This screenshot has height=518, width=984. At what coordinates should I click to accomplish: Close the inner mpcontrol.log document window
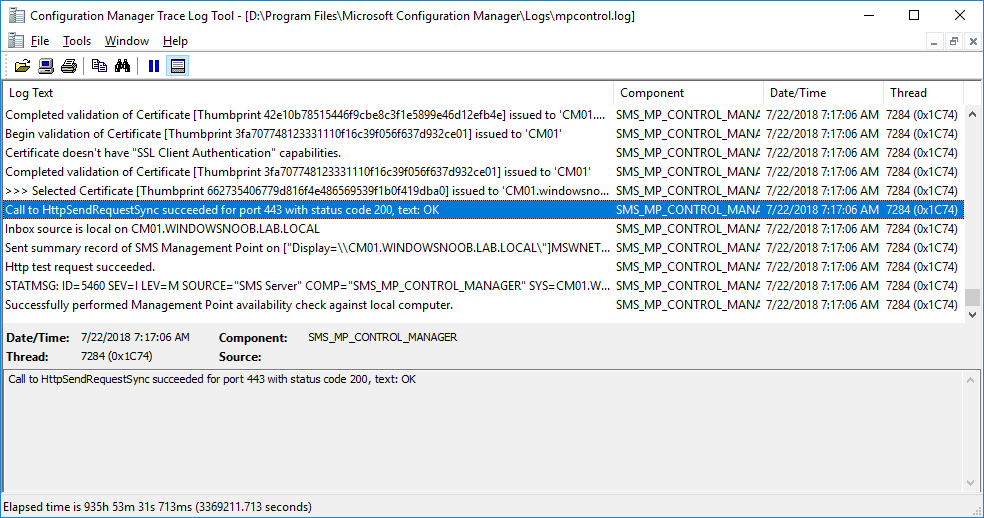[973, 41]
